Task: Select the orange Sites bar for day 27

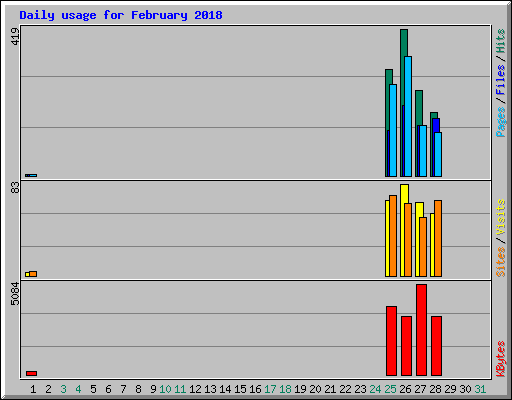Action: [423, 247]
